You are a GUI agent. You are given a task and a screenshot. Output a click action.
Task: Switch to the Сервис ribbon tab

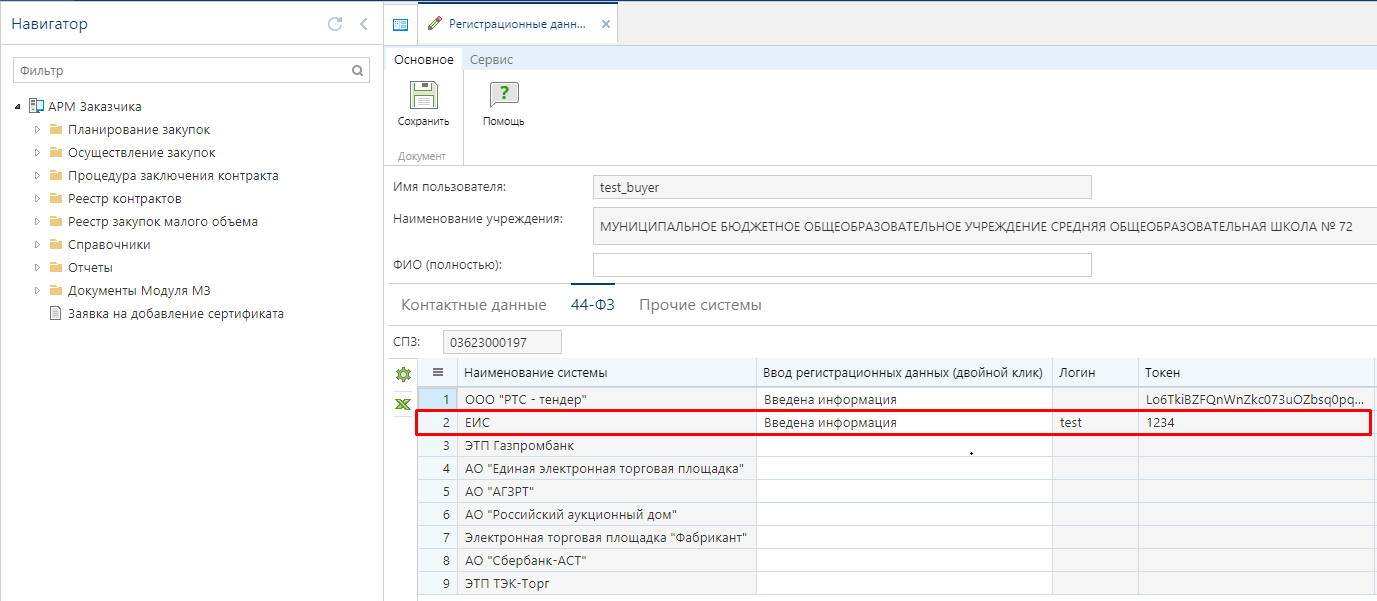[x=491, y=60]
